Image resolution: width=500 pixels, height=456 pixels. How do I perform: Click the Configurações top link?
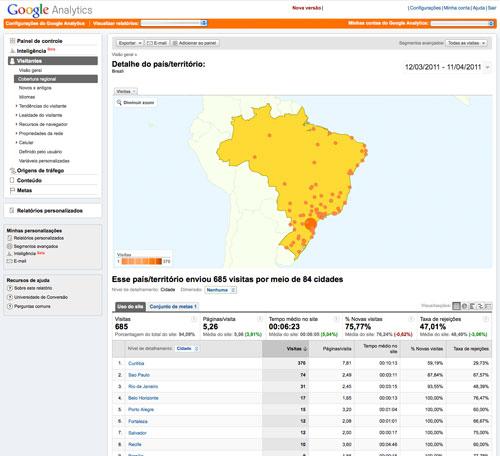point(425,8)
